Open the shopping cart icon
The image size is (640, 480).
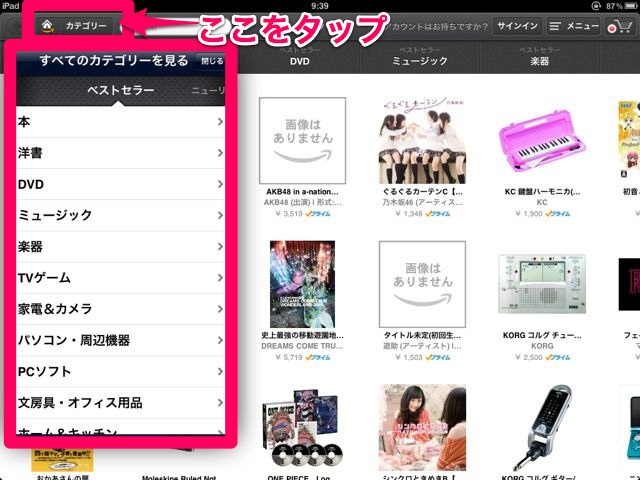[x=620, y=27]
